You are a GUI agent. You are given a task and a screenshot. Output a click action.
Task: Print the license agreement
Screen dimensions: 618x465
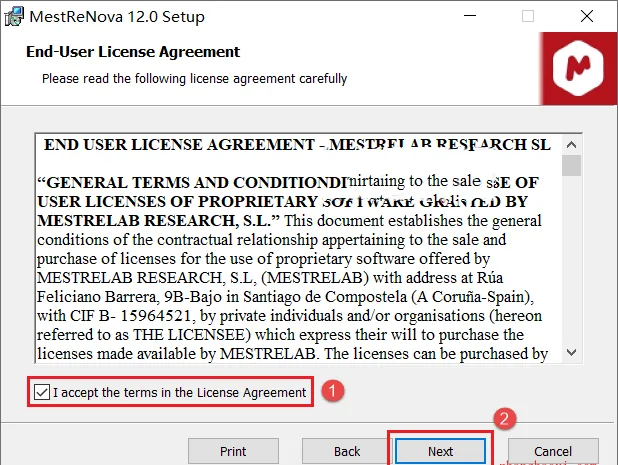[233, 451]
